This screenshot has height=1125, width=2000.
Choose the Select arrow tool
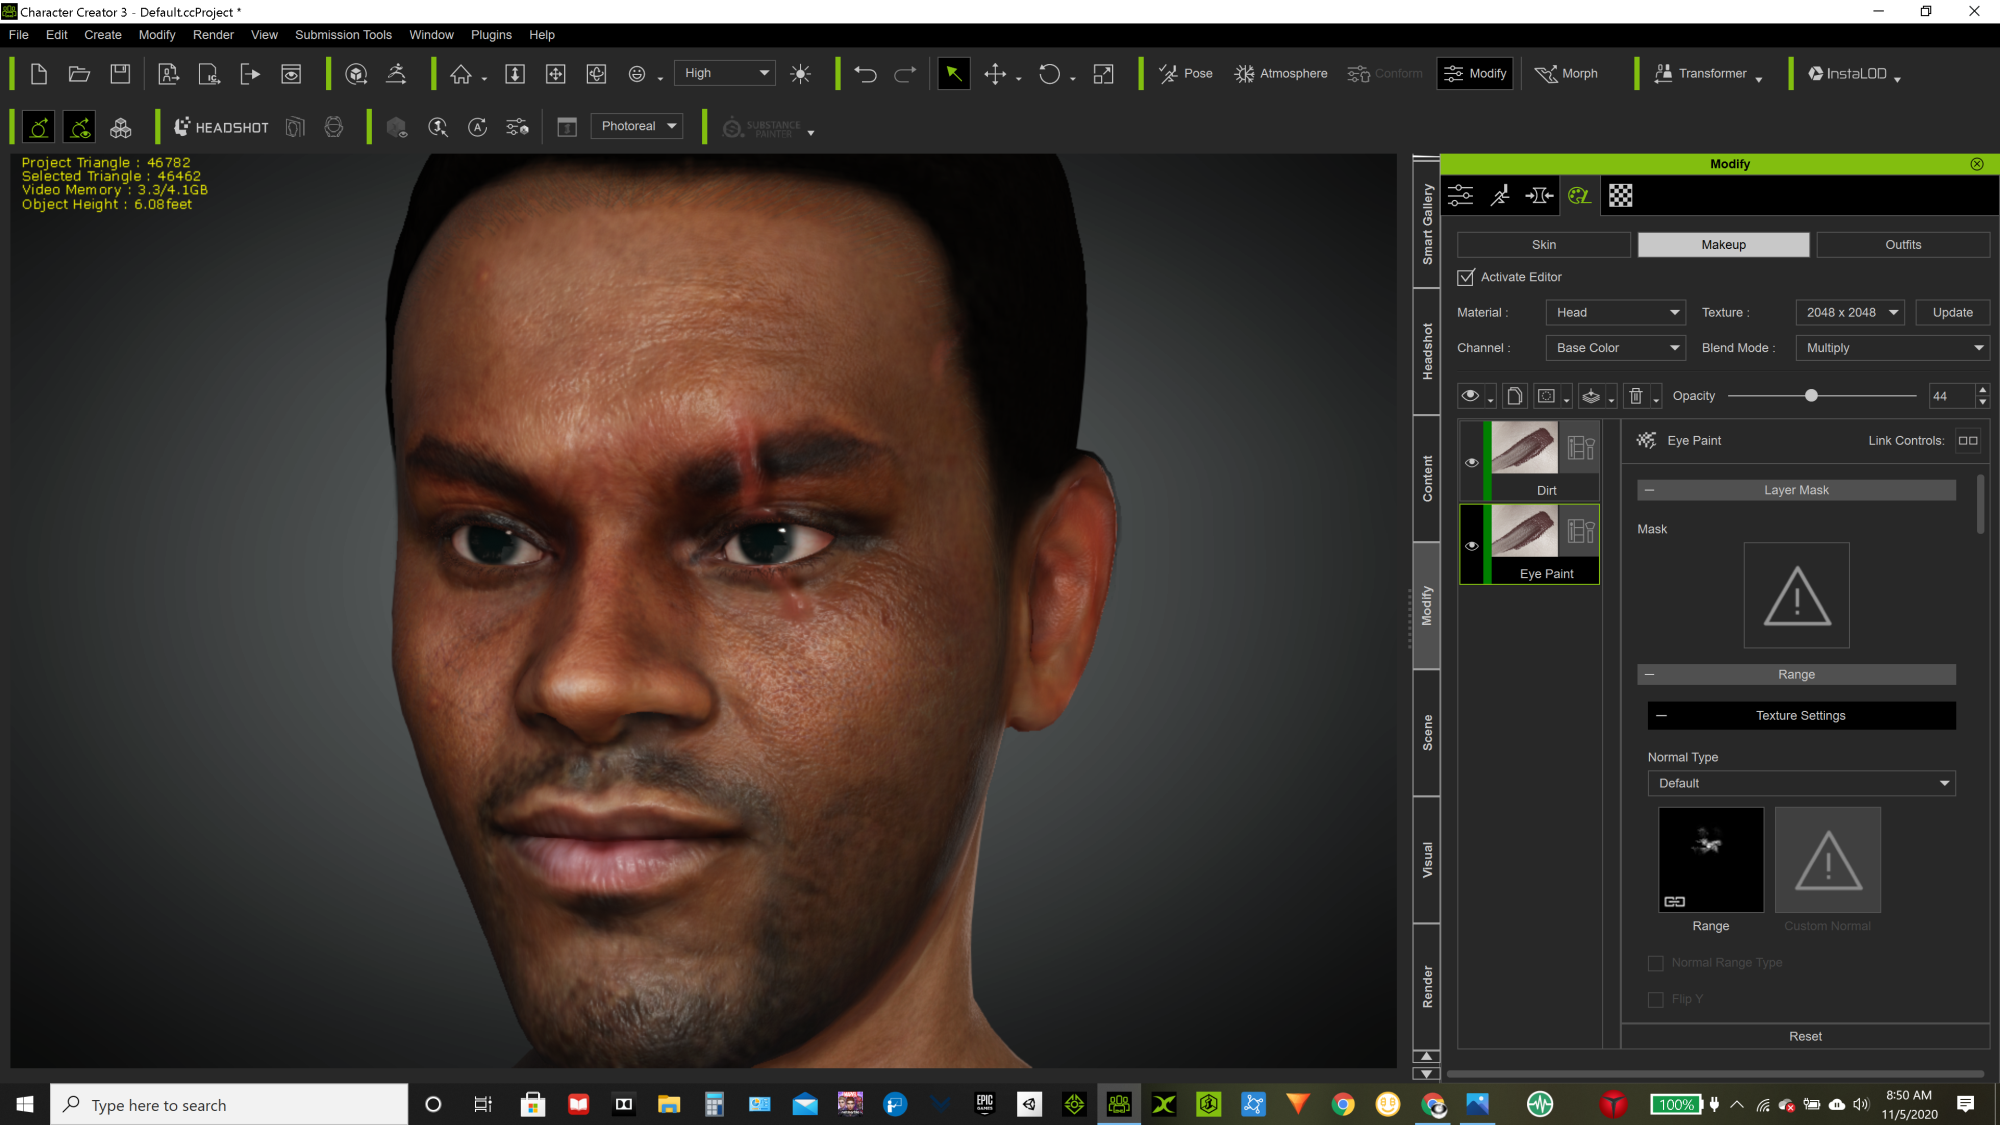click(954, 74)
